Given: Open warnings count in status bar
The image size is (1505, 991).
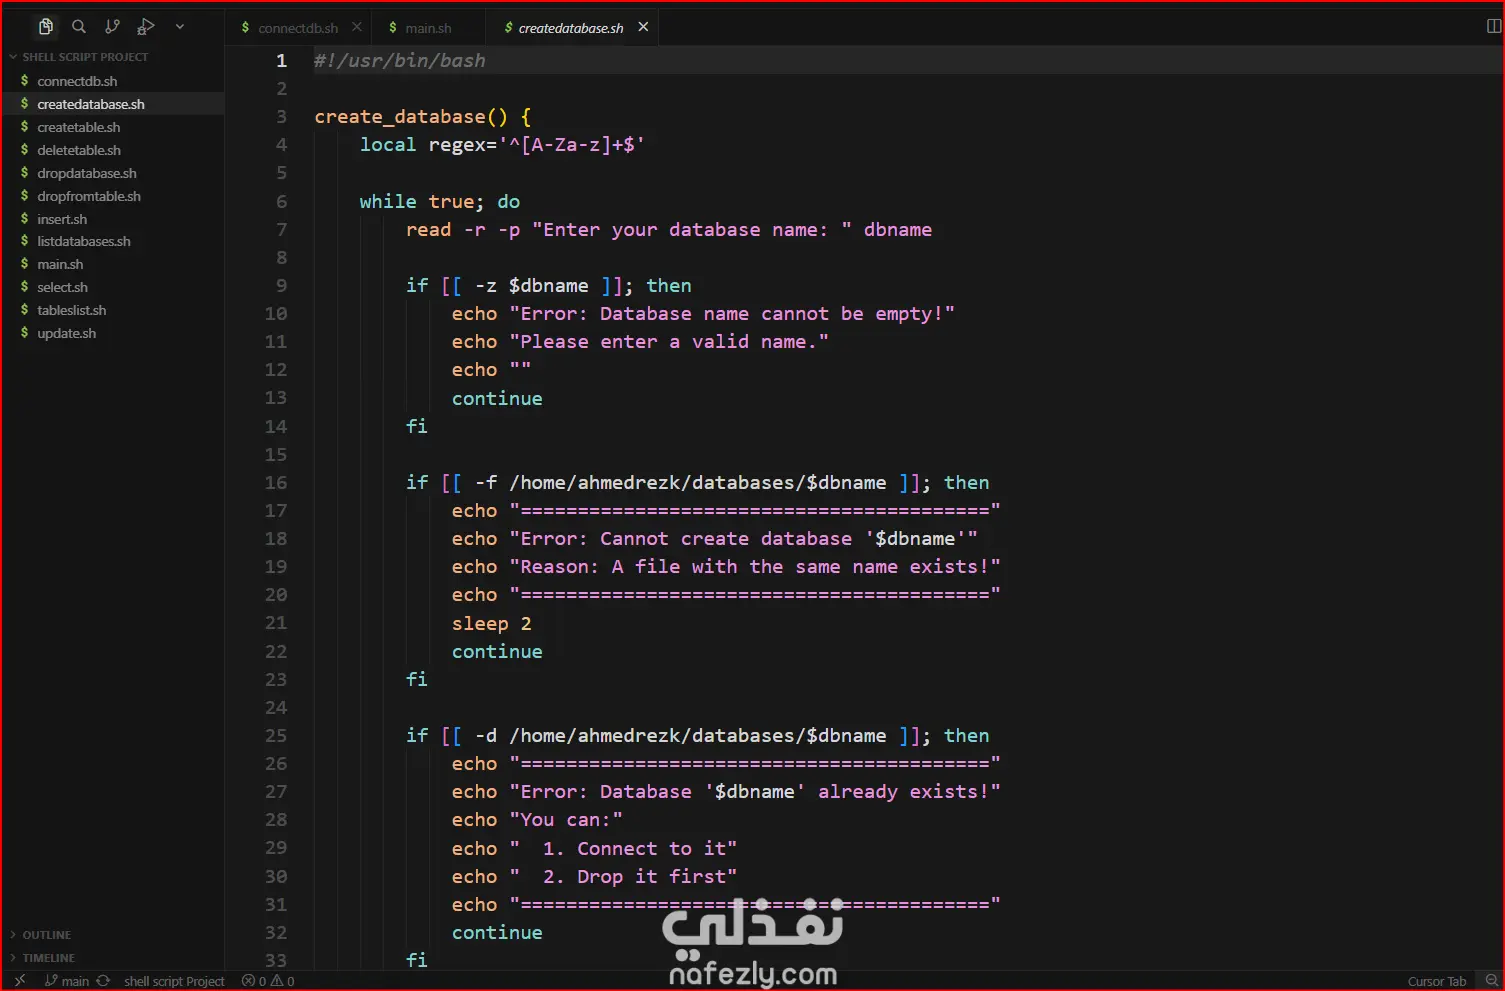Looking at the screenshot, I should click(x=283, y=981).
